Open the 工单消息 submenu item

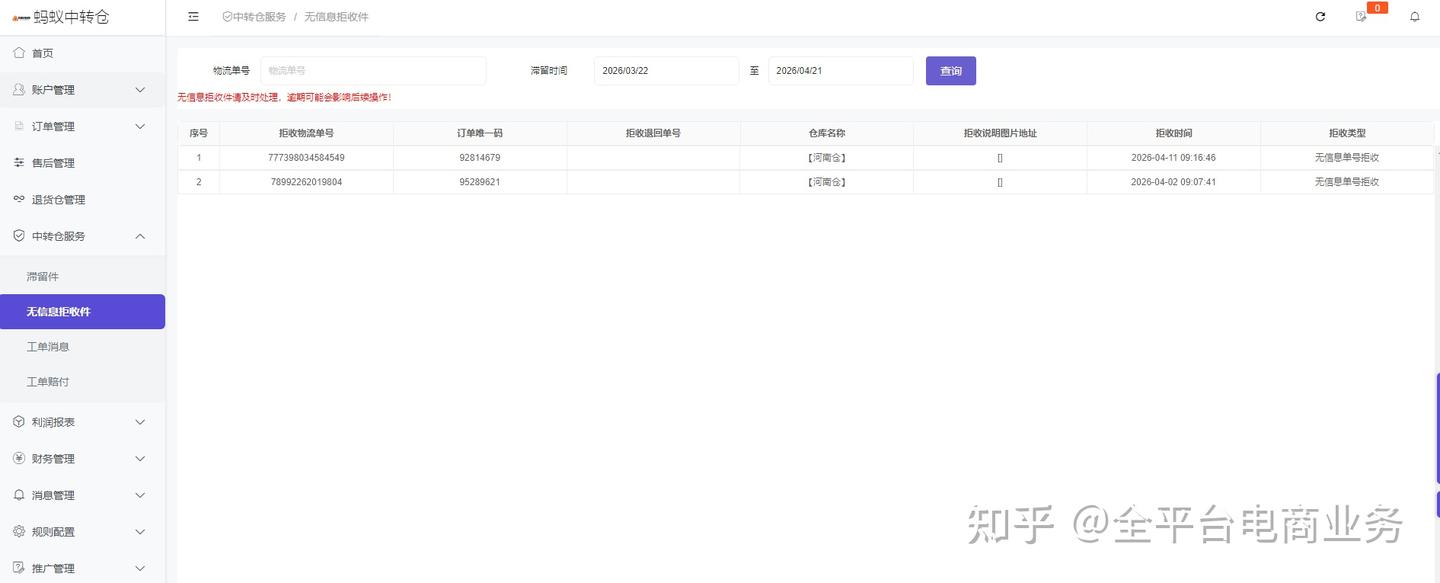[82, 346]
